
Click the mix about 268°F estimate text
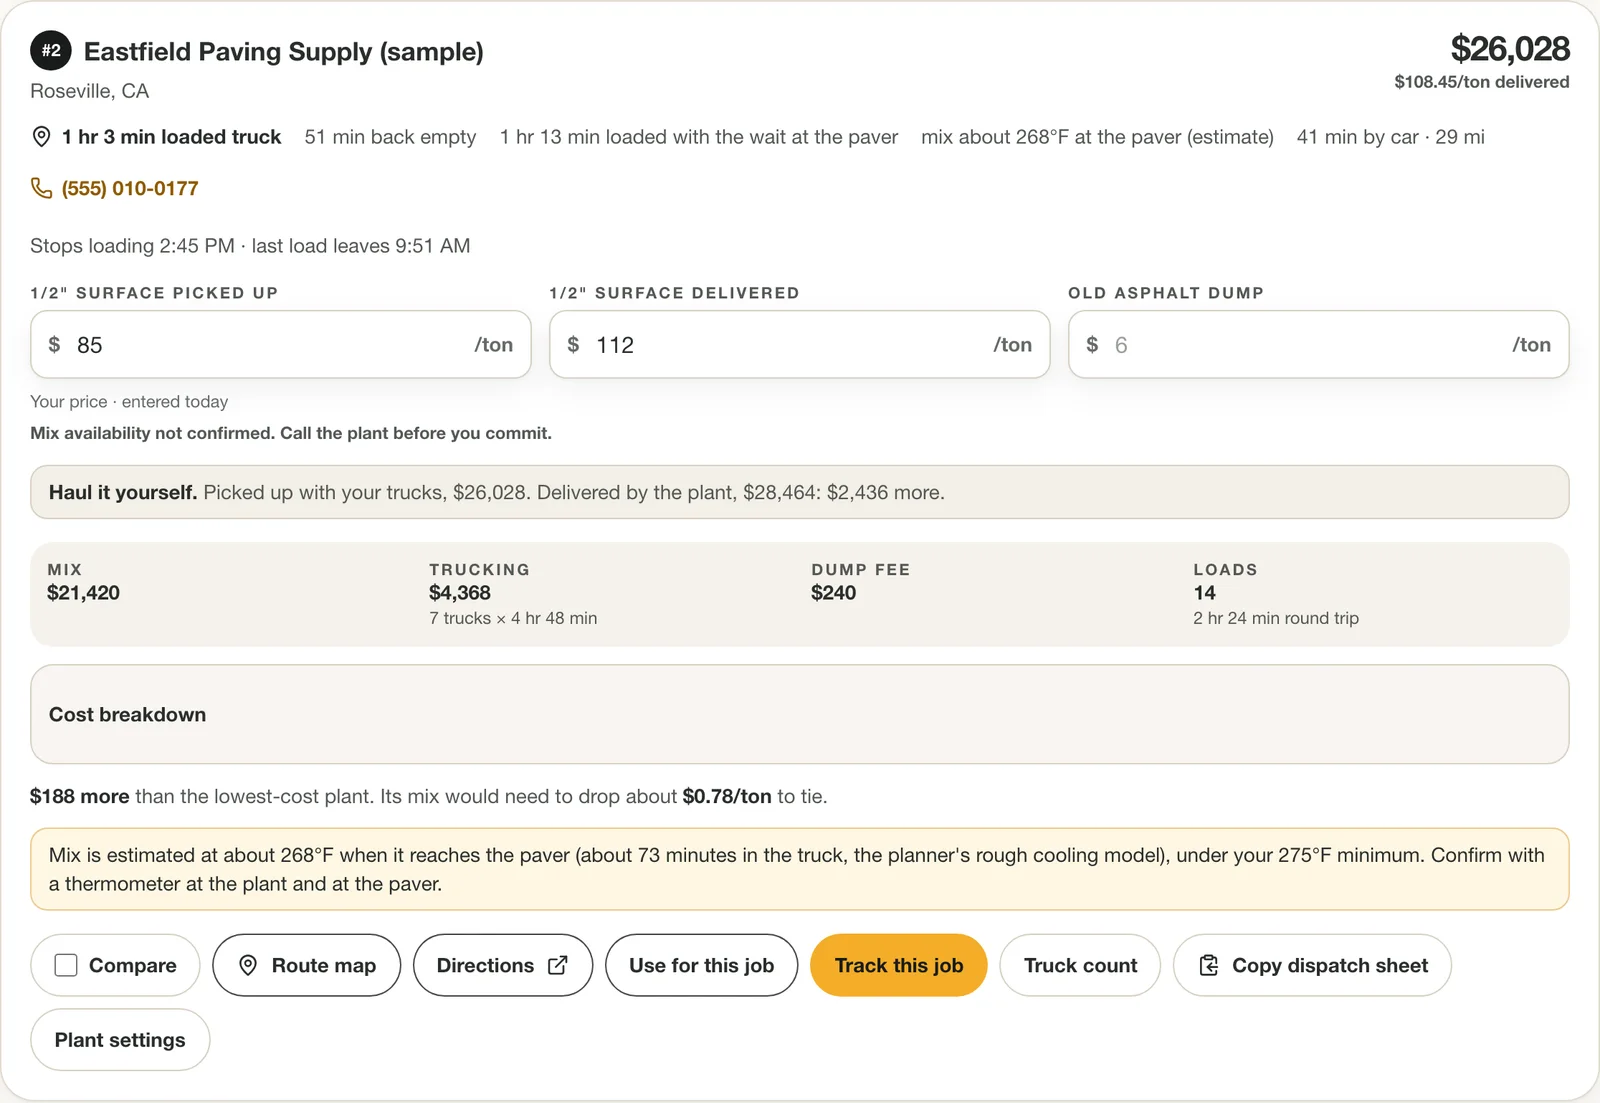click(x=1097, y=137)
